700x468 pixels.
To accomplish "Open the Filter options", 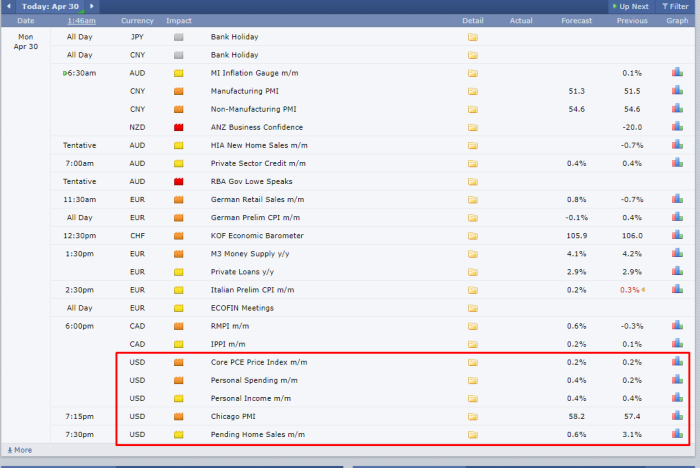I will tap(675, 6).
